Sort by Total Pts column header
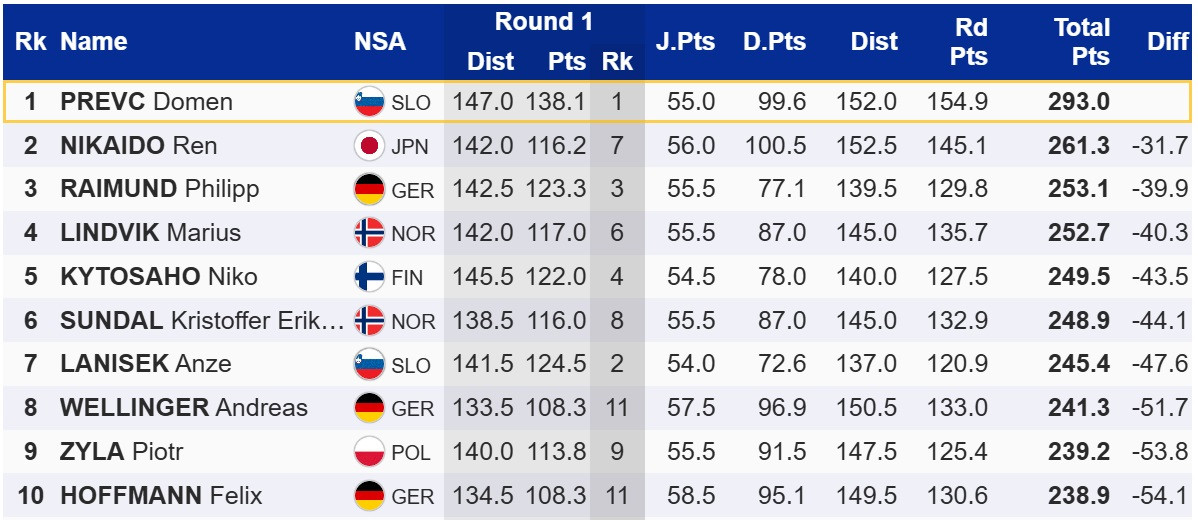The image size is (1198, 520). [x=1081, y=41]
